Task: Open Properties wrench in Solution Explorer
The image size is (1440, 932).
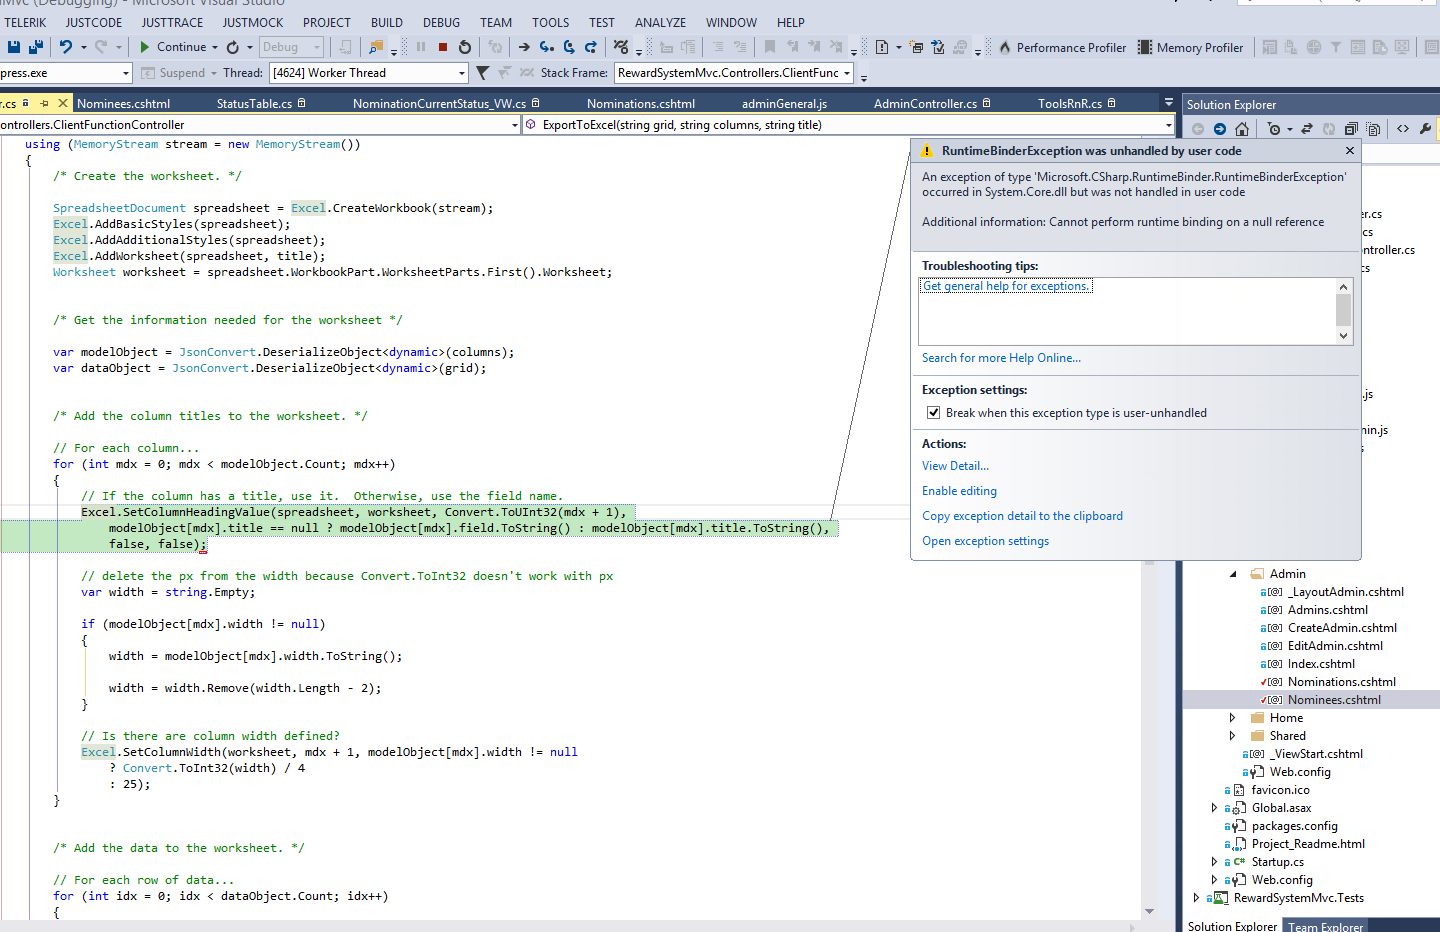Action: point(1425,129)
